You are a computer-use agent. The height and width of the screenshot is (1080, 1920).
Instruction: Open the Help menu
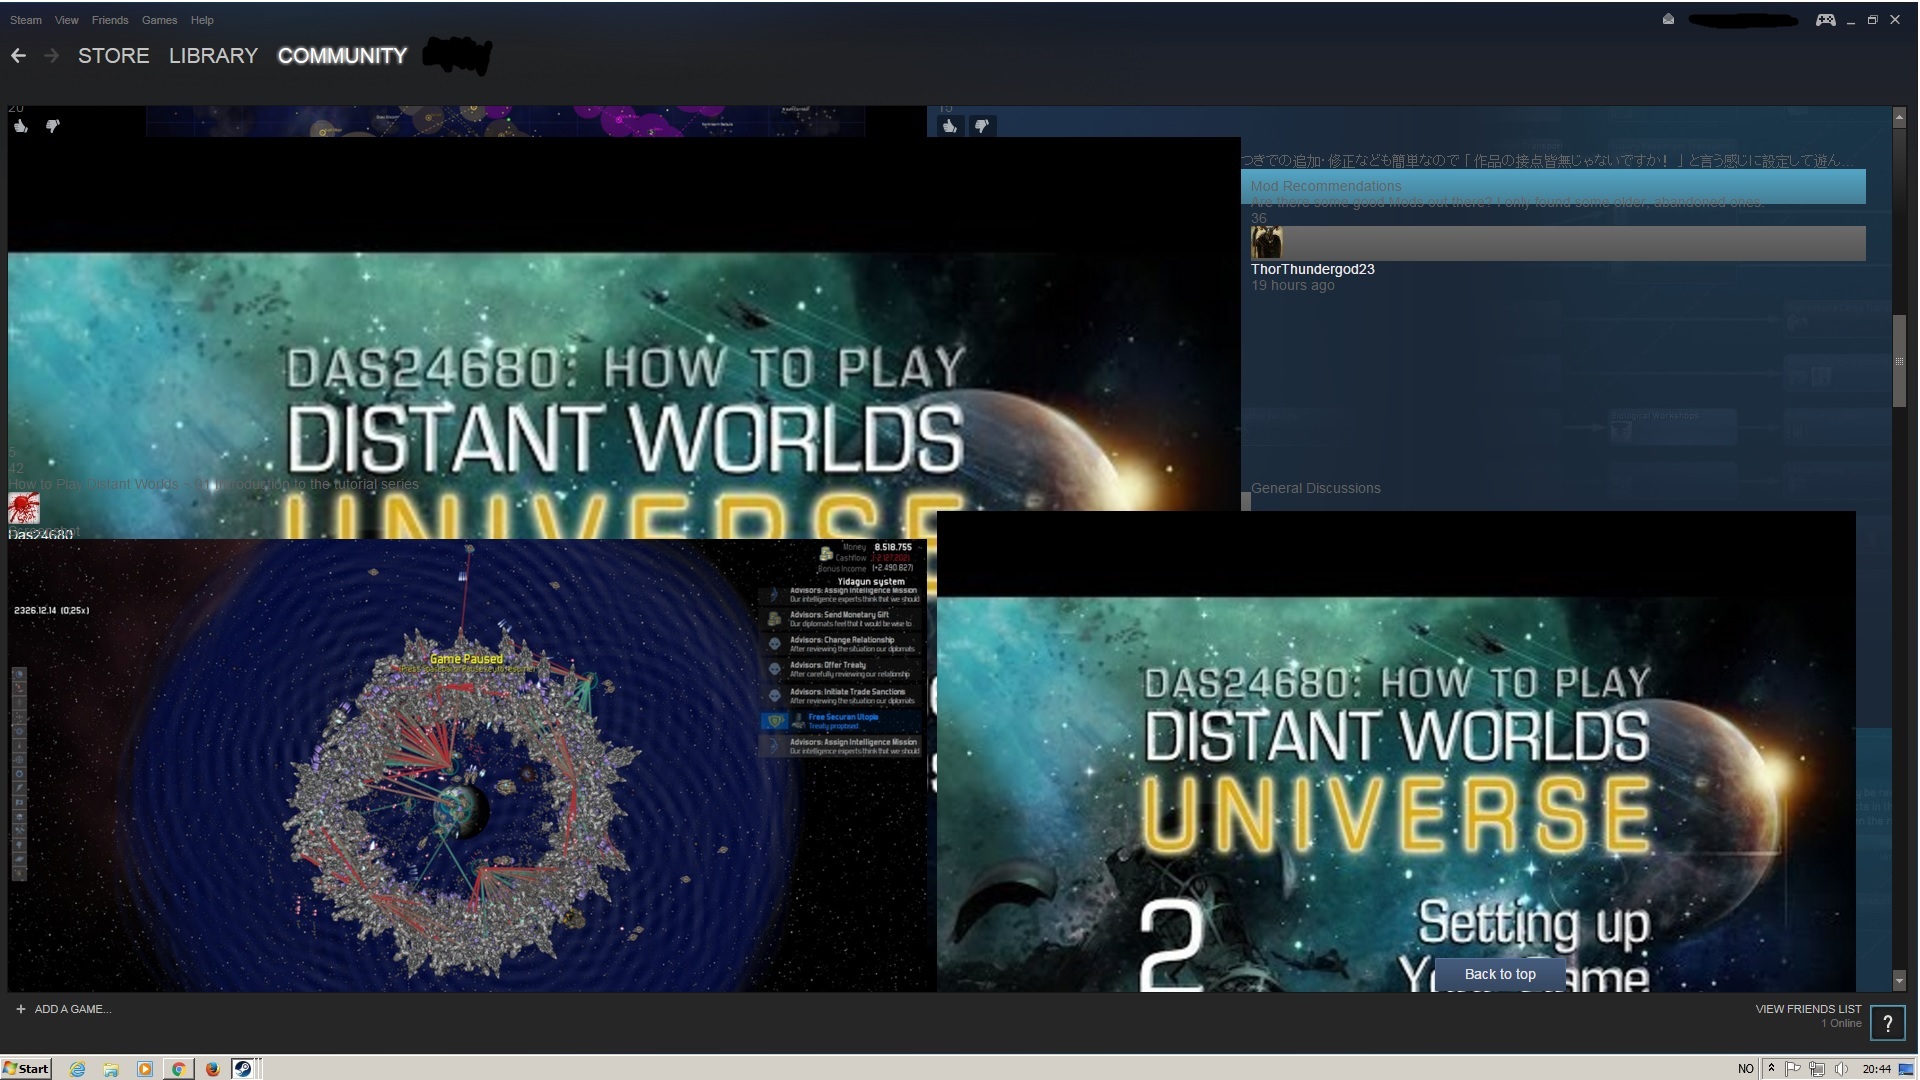pyautogui.click(x=202, y=20)
